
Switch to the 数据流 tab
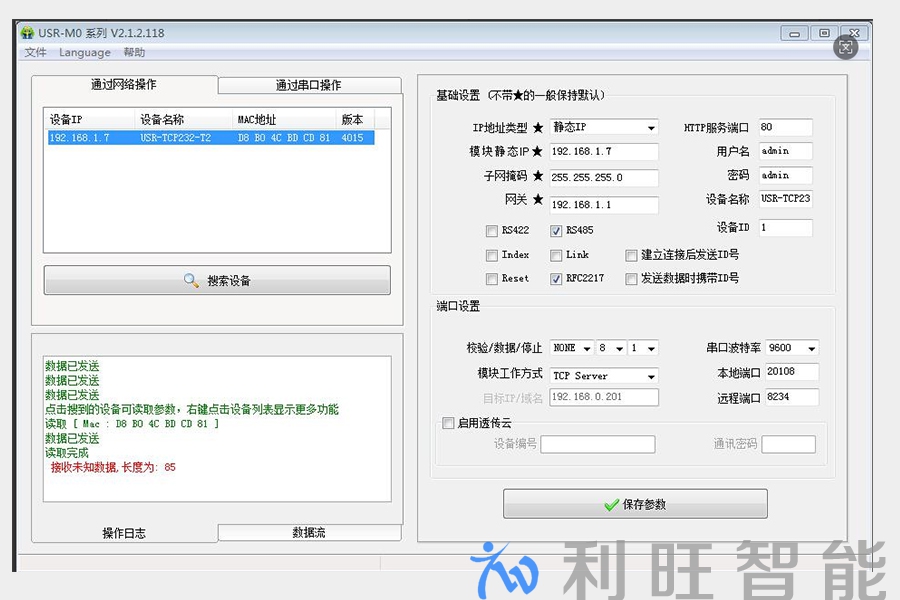click(x=309, y=533)
